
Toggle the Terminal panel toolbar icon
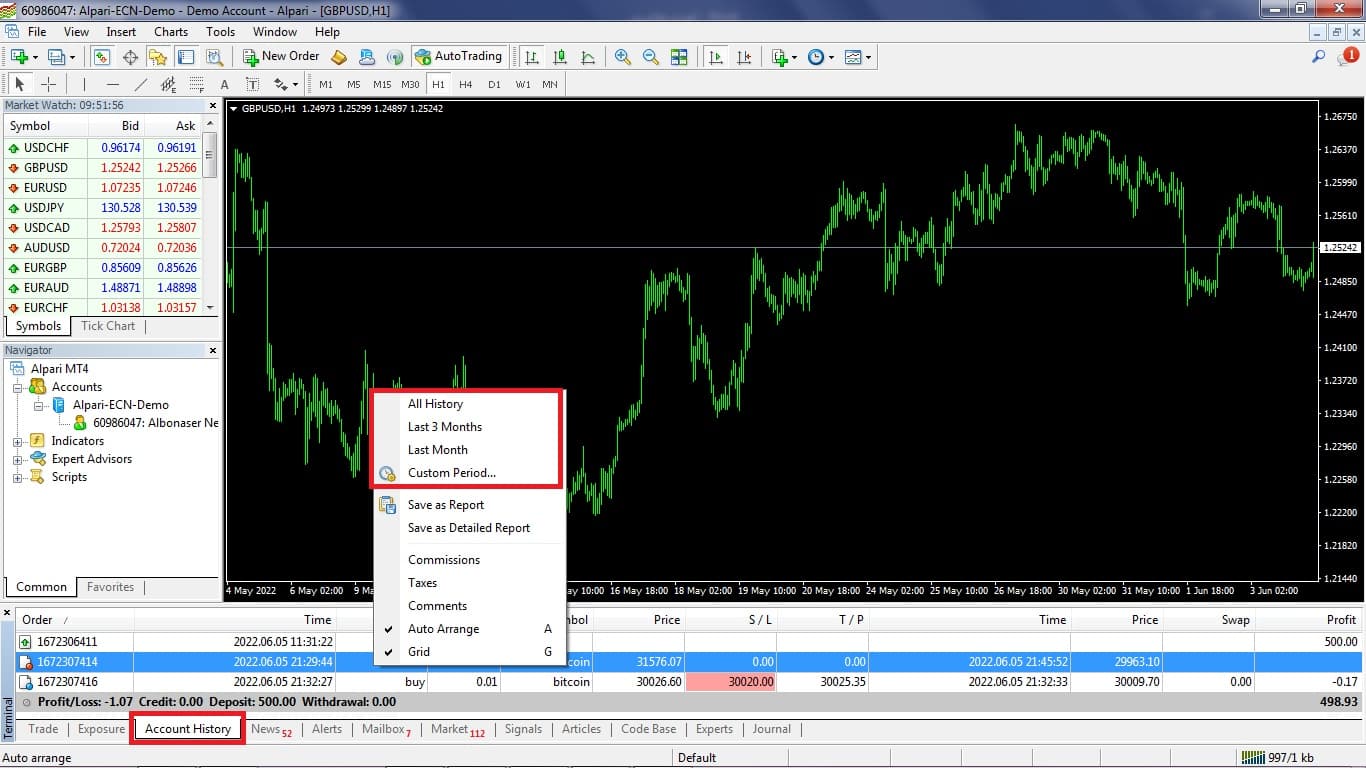pyautogui.click(x=186, y=57)
